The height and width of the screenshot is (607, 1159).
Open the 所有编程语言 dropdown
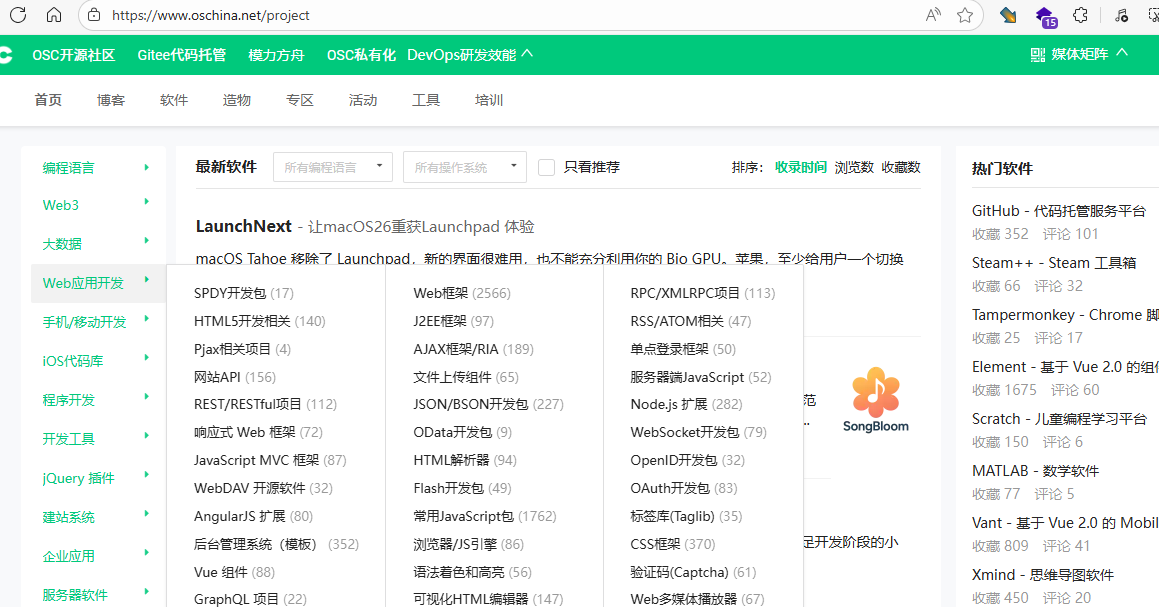tap(333, 167)
